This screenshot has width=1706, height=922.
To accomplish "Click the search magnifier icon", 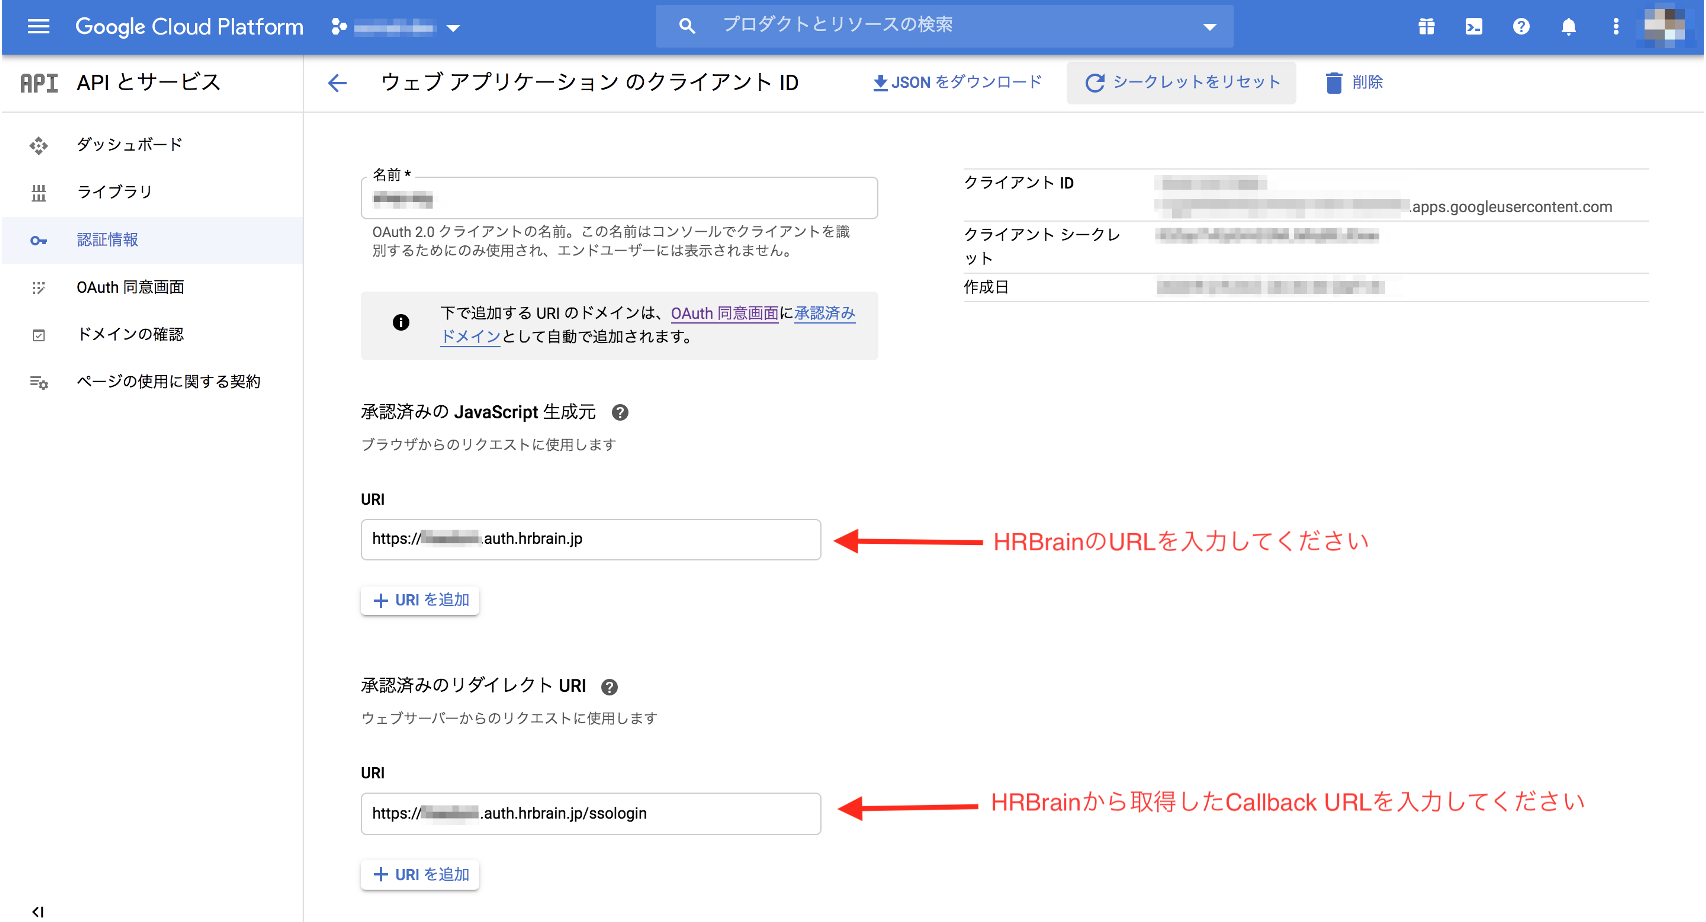I will (x=686, y=26).
